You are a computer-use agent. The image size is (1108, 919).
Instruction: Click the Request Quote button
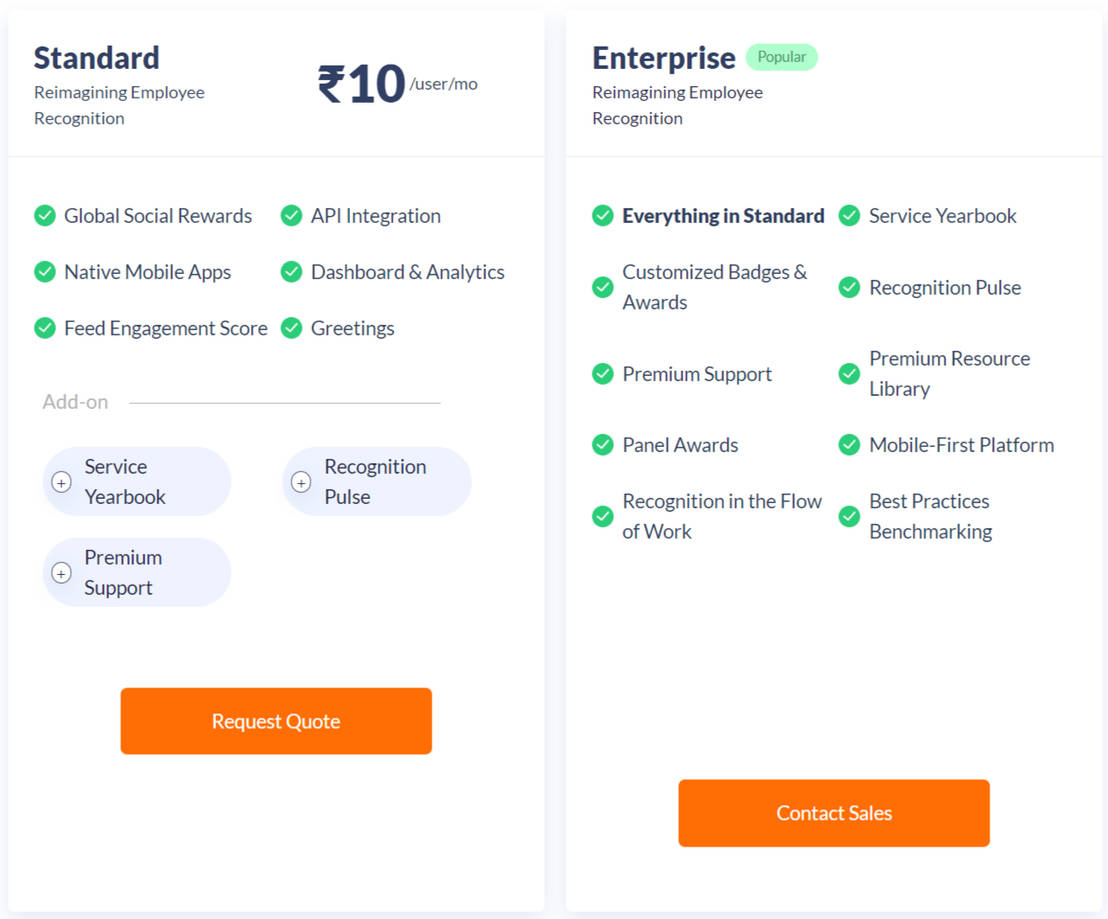[x=276, y=721]
